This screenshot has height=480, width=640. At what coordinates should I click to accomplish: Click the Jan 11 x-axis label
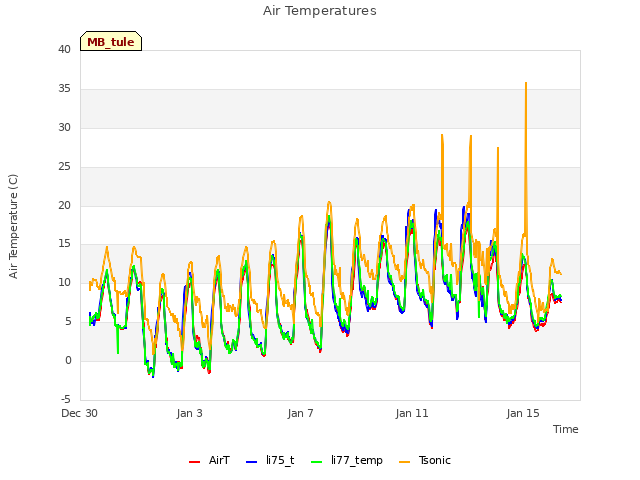click(412, 413)
